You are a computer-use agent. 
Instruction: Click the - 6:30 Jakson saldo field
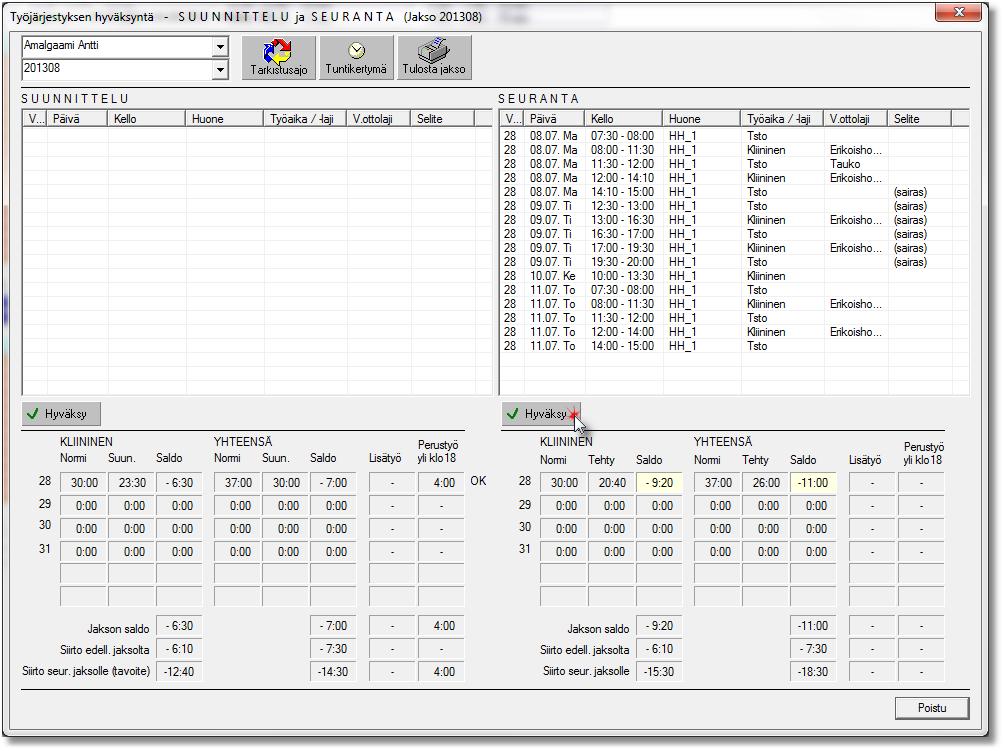pyautogui.click(x=179, y=626)
